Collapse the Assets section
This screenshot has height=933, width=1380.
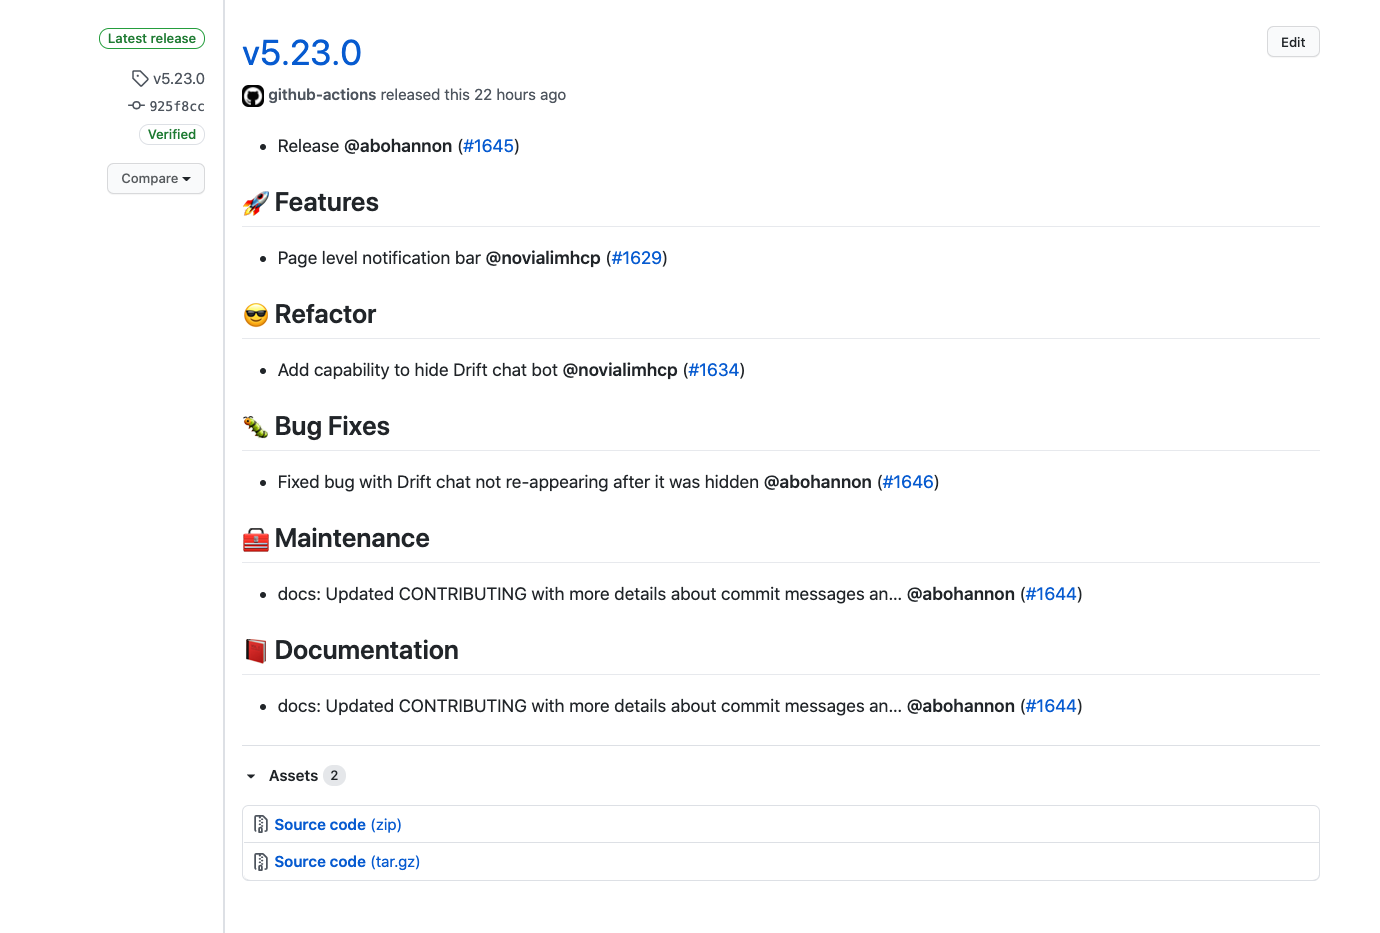click(x=251, y=776)
